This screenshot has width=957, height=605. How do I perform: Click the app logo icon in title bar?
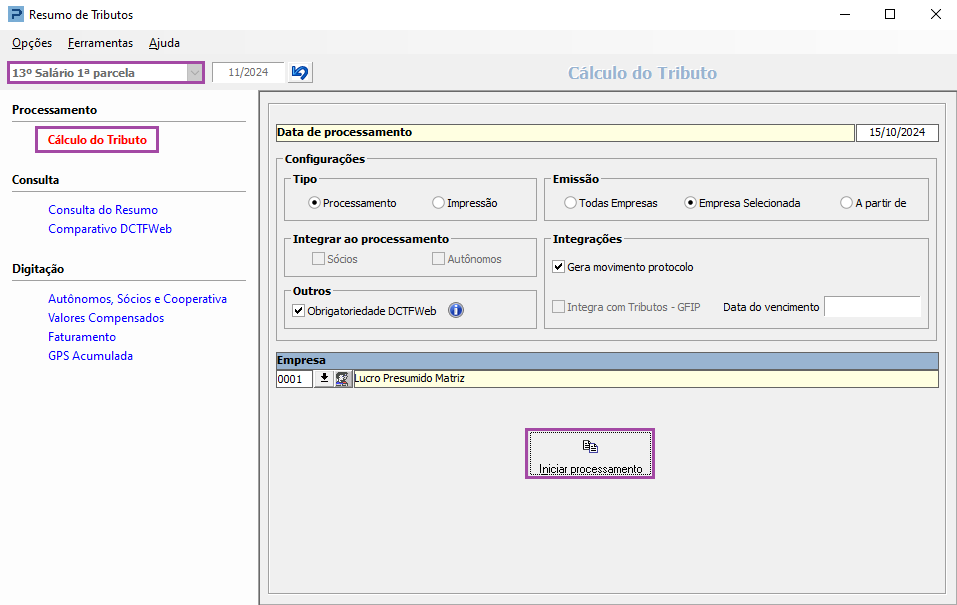[15, 15]
